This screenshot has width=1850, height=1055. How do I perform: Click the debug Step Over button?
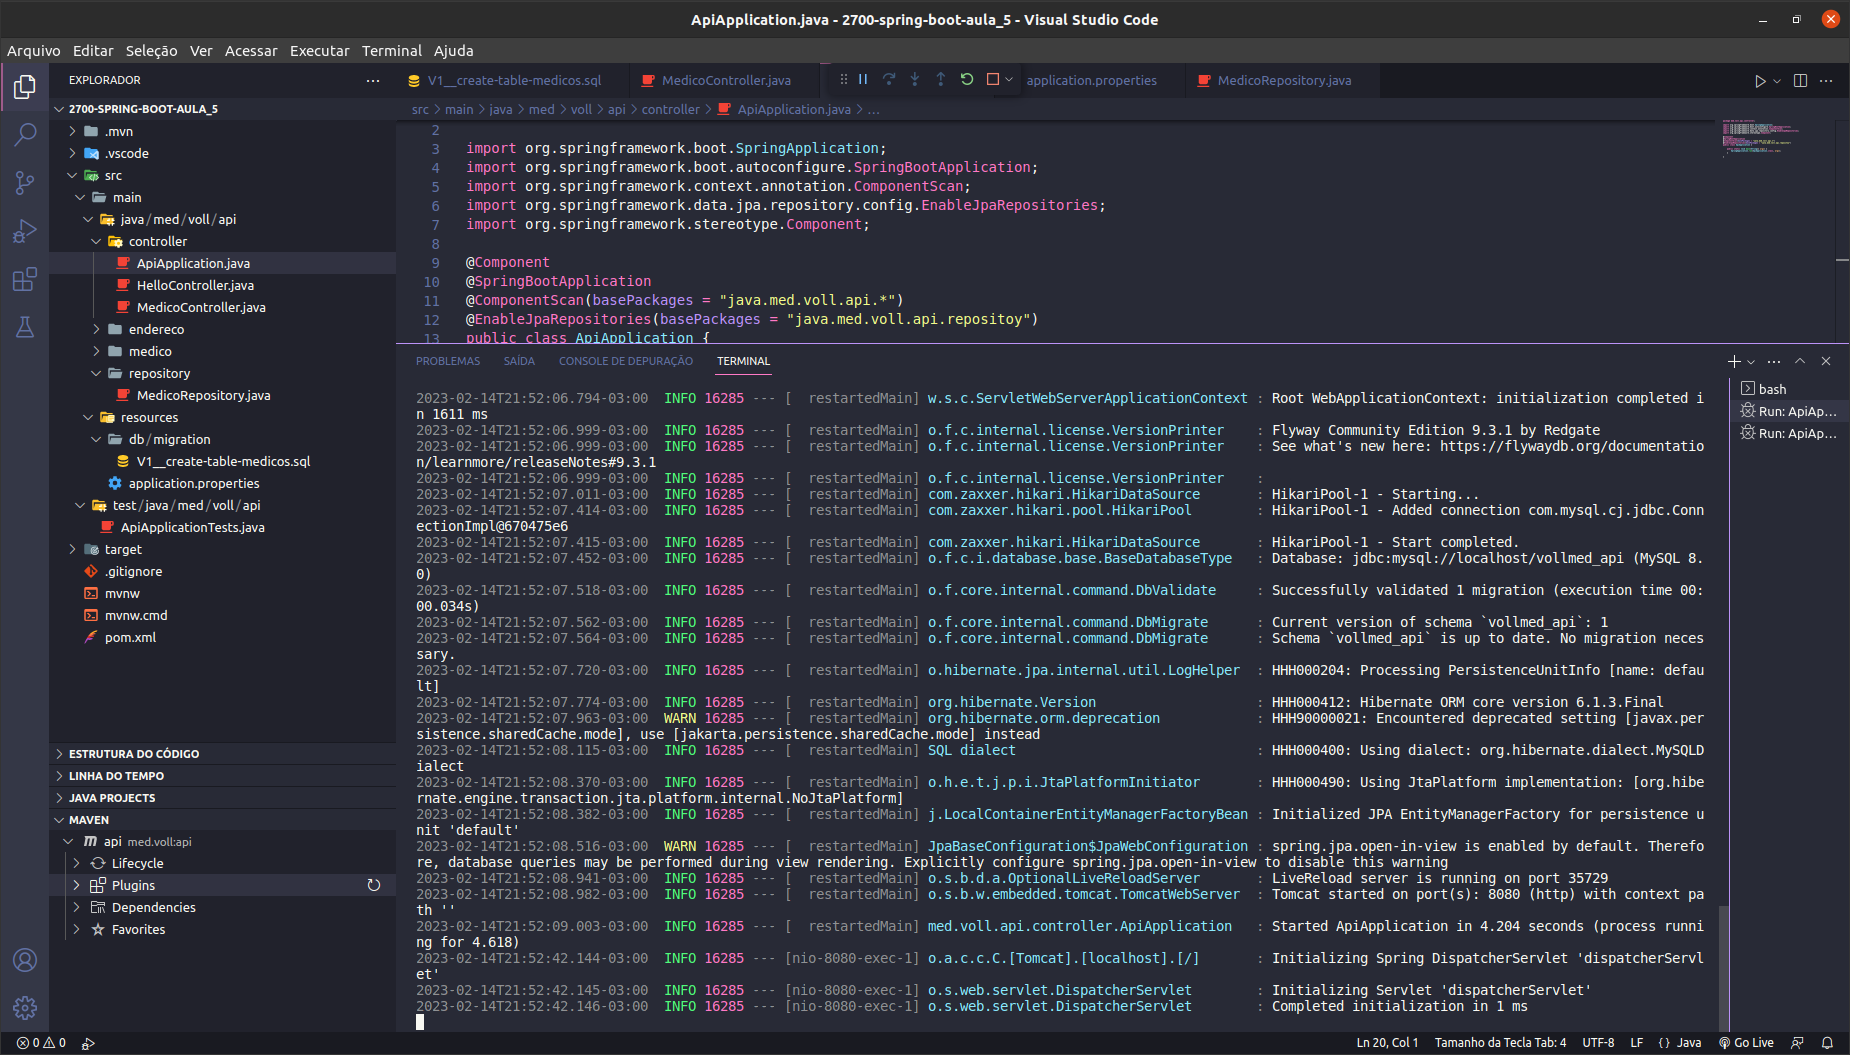click(x=889, y=79)
